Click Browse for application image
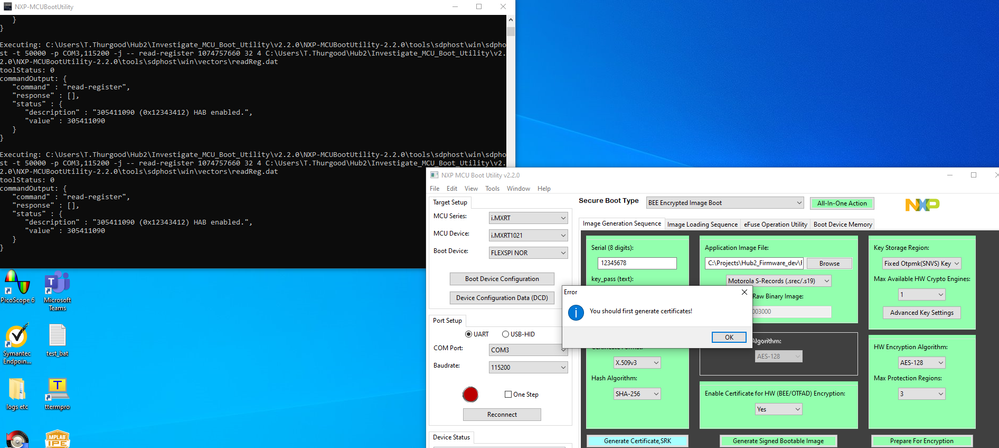Screen dimensions: 999x448 click(x=829, y=263)
